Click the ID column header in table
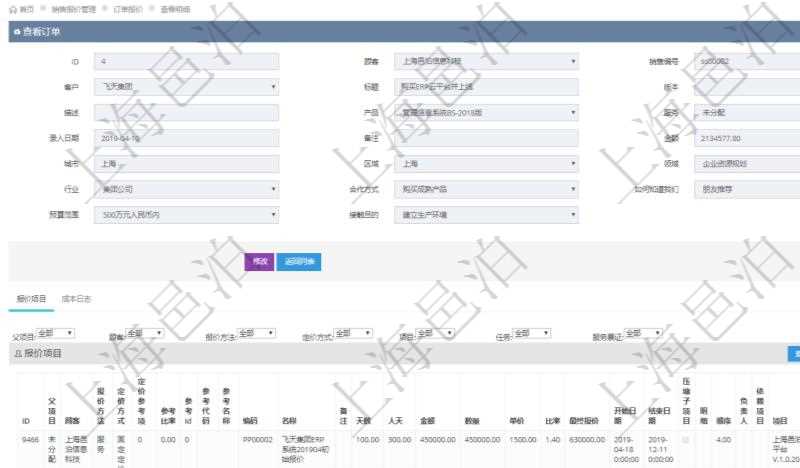 (x=25, y=422)
